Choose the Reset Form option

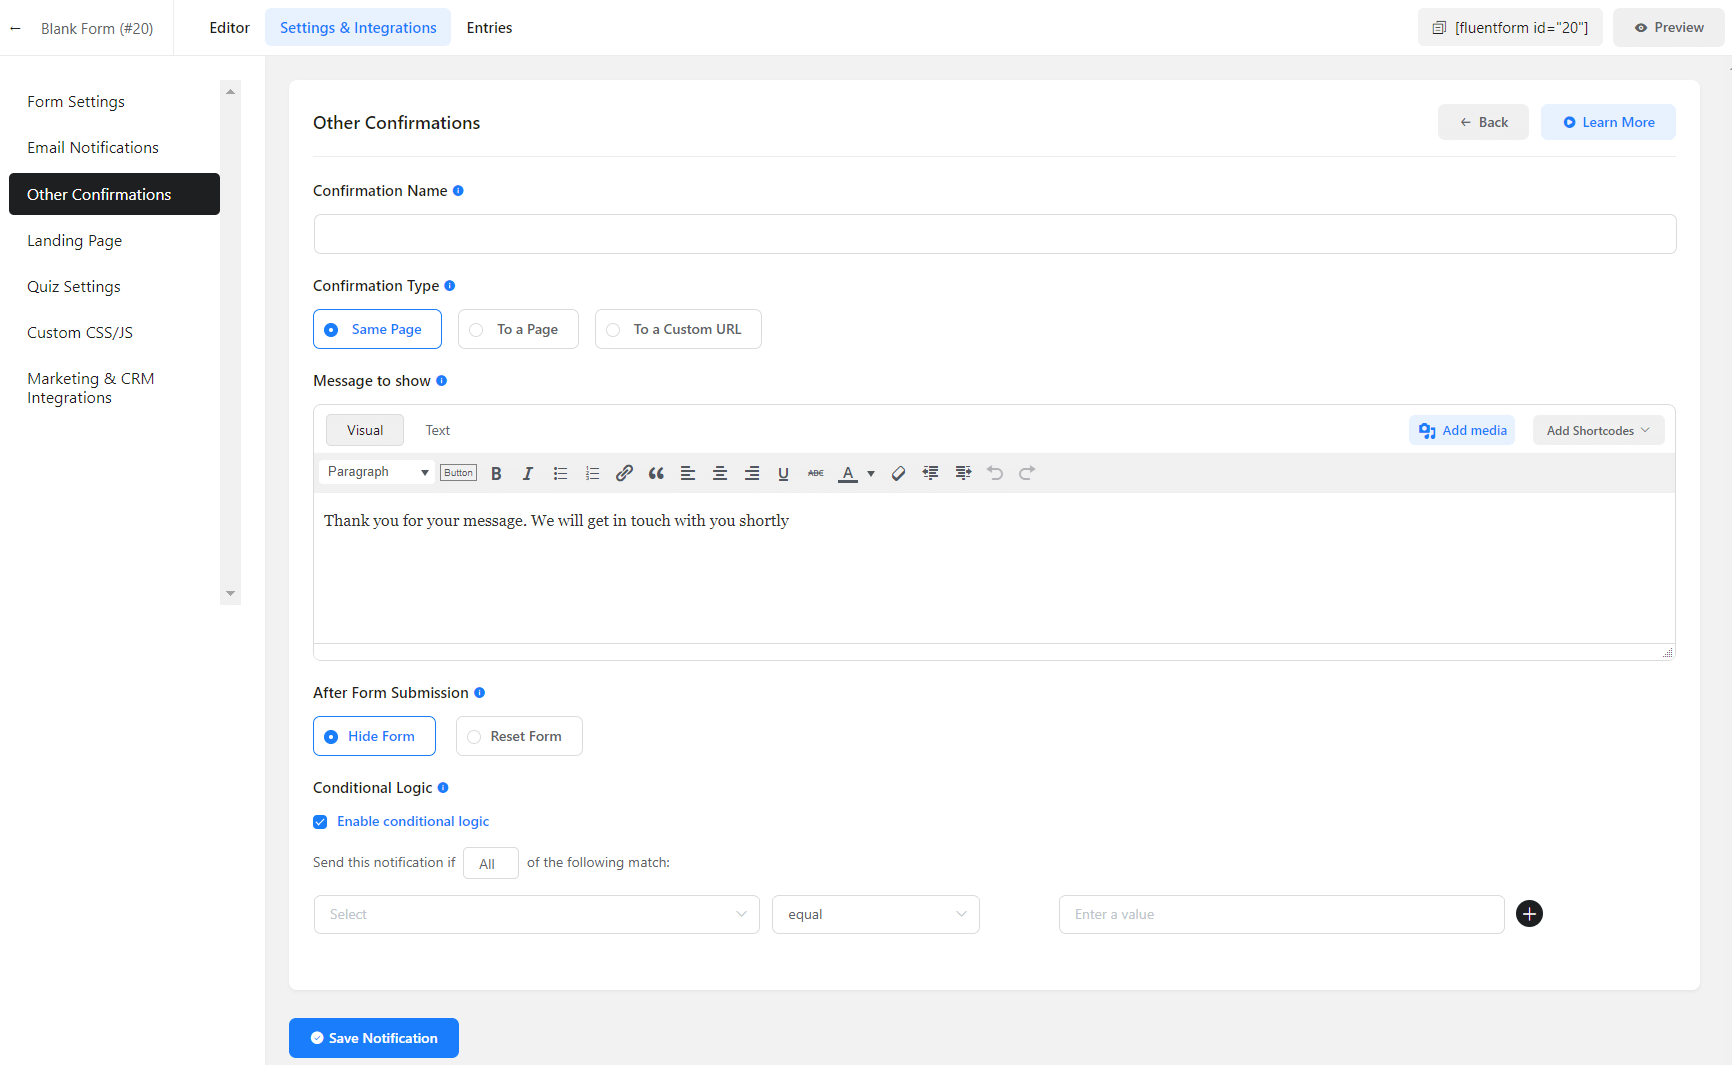pos(519,736)
